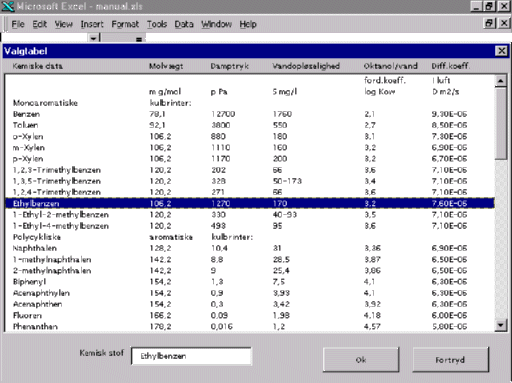Viewport: 512px width, 383px height.
Task: Close the Valgtabel dialog
Action: 501,51
